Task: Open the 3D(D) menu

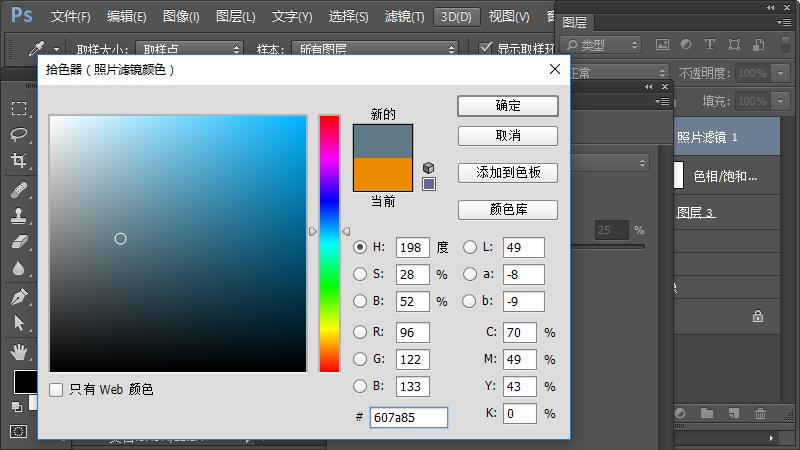Action: tap(456, 17)
